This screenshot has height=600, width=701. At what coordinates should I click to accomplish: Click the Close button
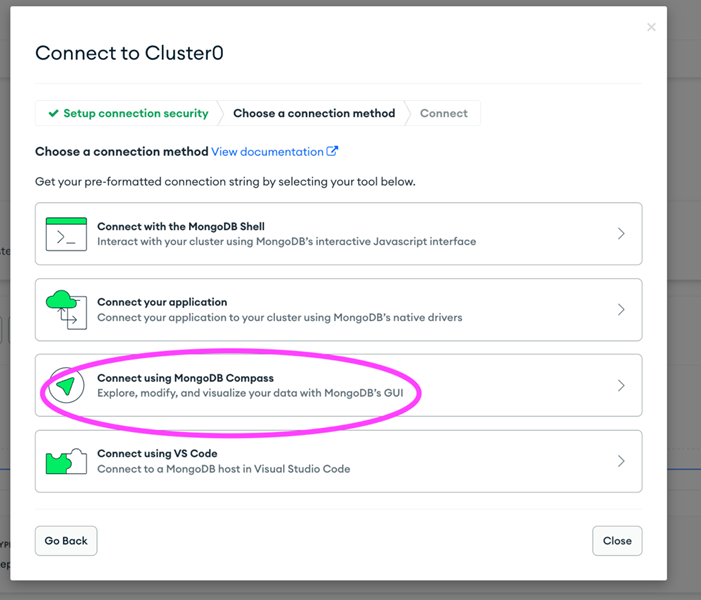[x=617, y=541]
